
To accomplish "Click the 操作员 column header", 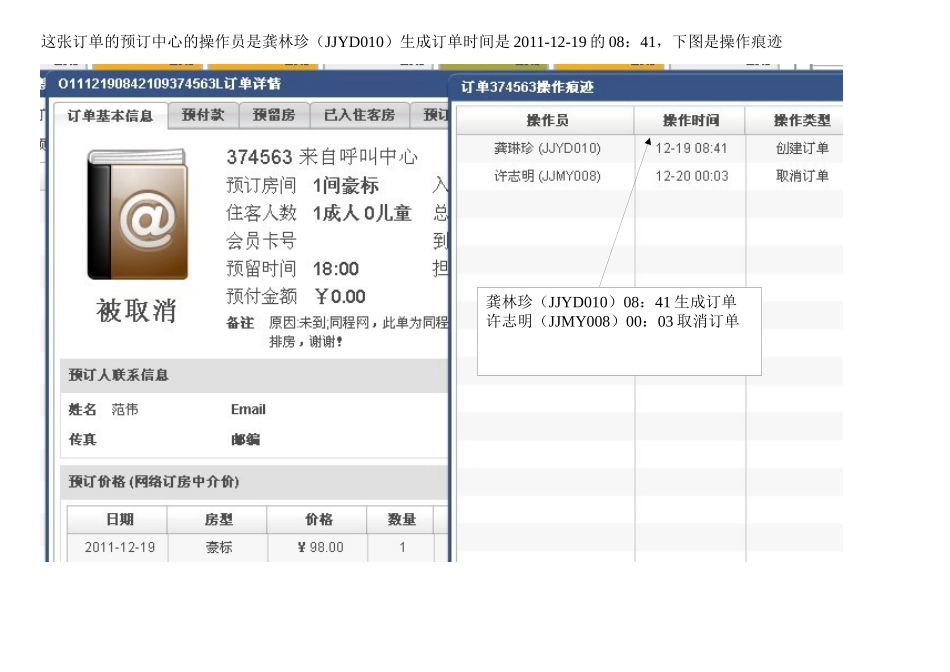I will 547,120.
